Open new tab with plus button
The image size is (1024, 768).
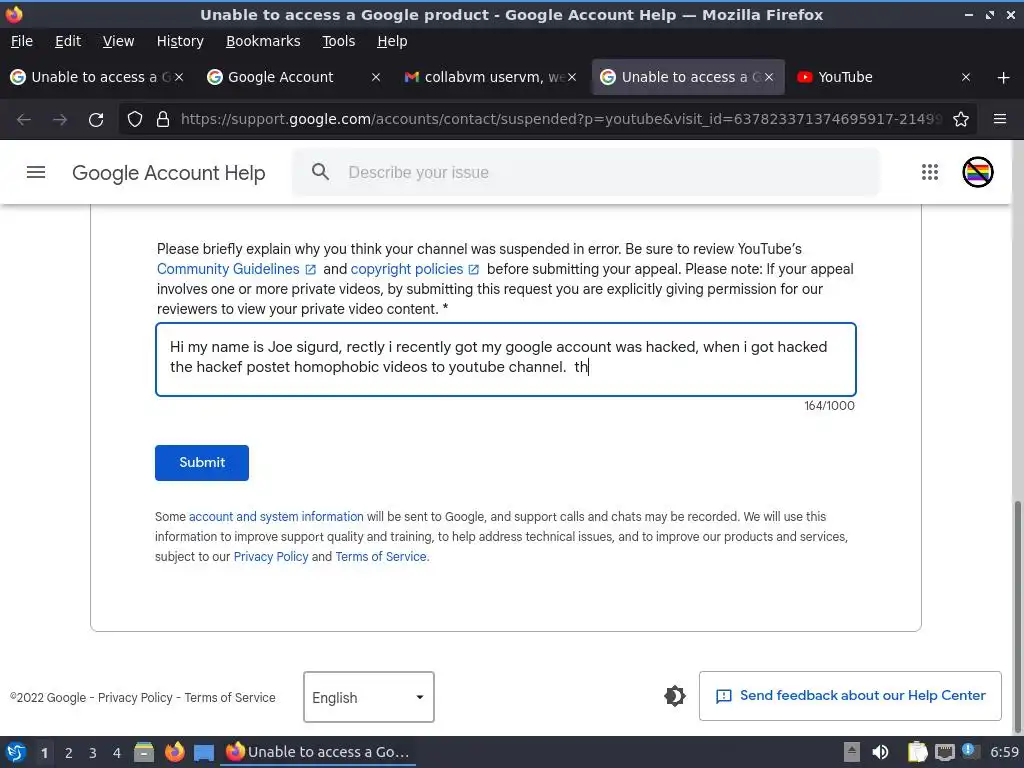click(x=1004, y=78)
